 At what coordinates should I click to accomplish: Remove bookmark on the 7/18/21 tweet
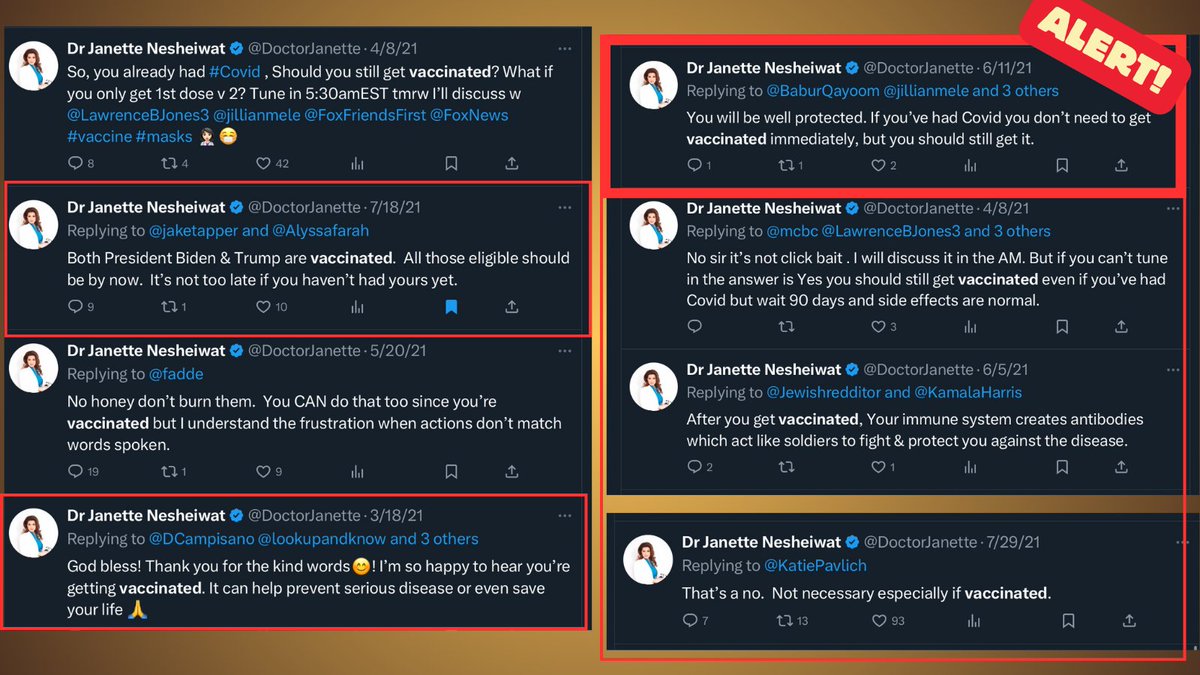tap(451, 306)
